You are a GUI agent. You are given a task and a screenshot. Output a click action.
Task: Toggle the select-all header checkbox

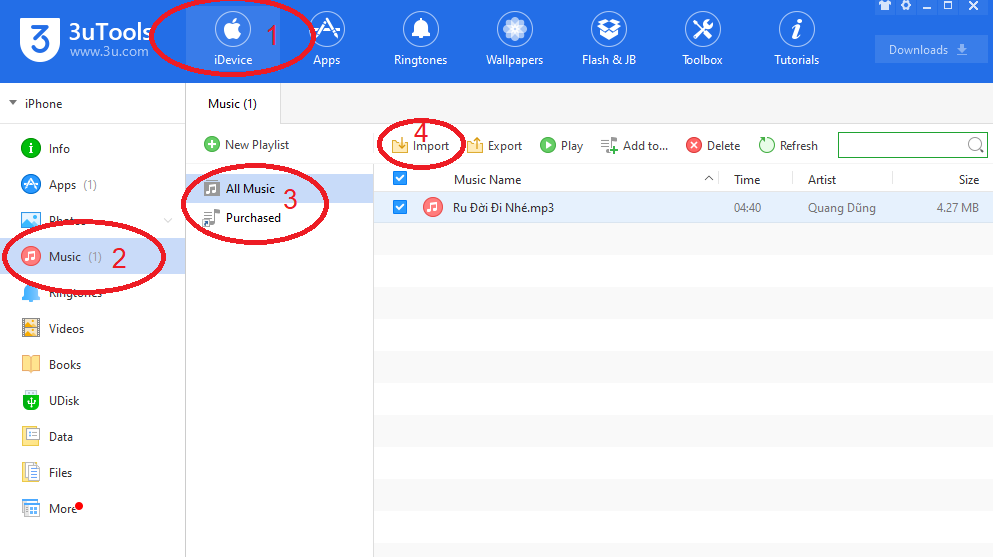pyautogui.click(x=400, y=178)
